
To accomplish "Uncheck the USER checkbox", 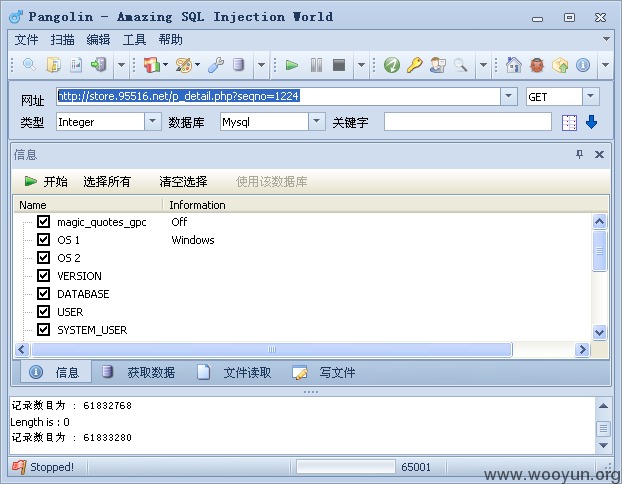I will coord(43,311).
